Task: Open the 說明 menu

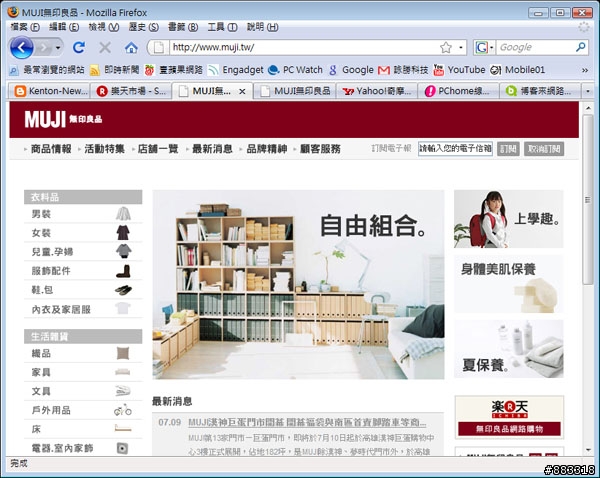Action: point(262,27)
